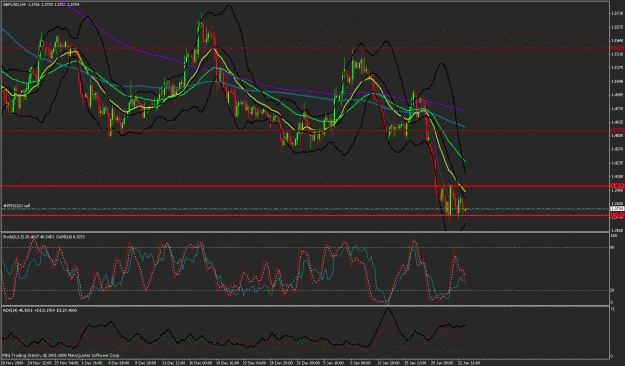Select the upper thick red horizontal line
This screenshot has width=625, height=366.
point(305,186)
